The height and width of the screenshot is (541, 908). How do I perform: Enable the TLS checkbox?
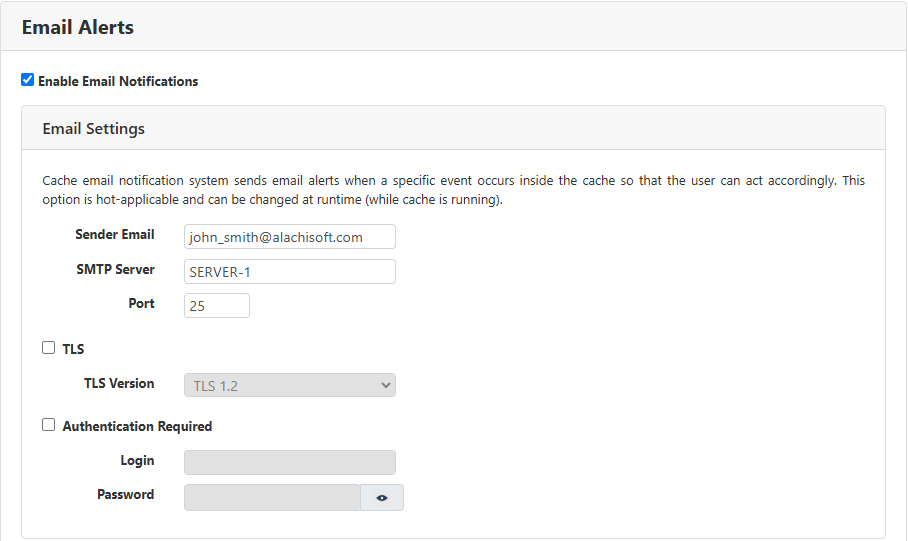pos(49,348)
